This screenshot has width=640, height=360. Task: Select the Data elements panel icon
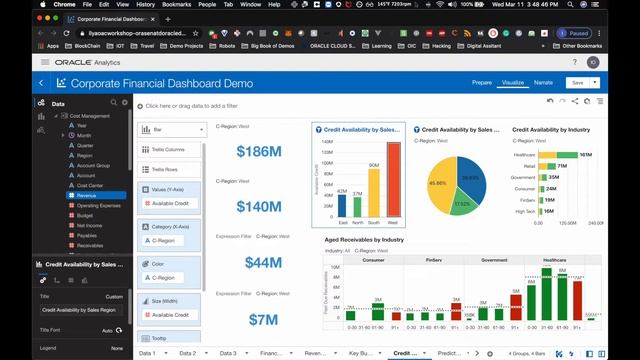41,103
